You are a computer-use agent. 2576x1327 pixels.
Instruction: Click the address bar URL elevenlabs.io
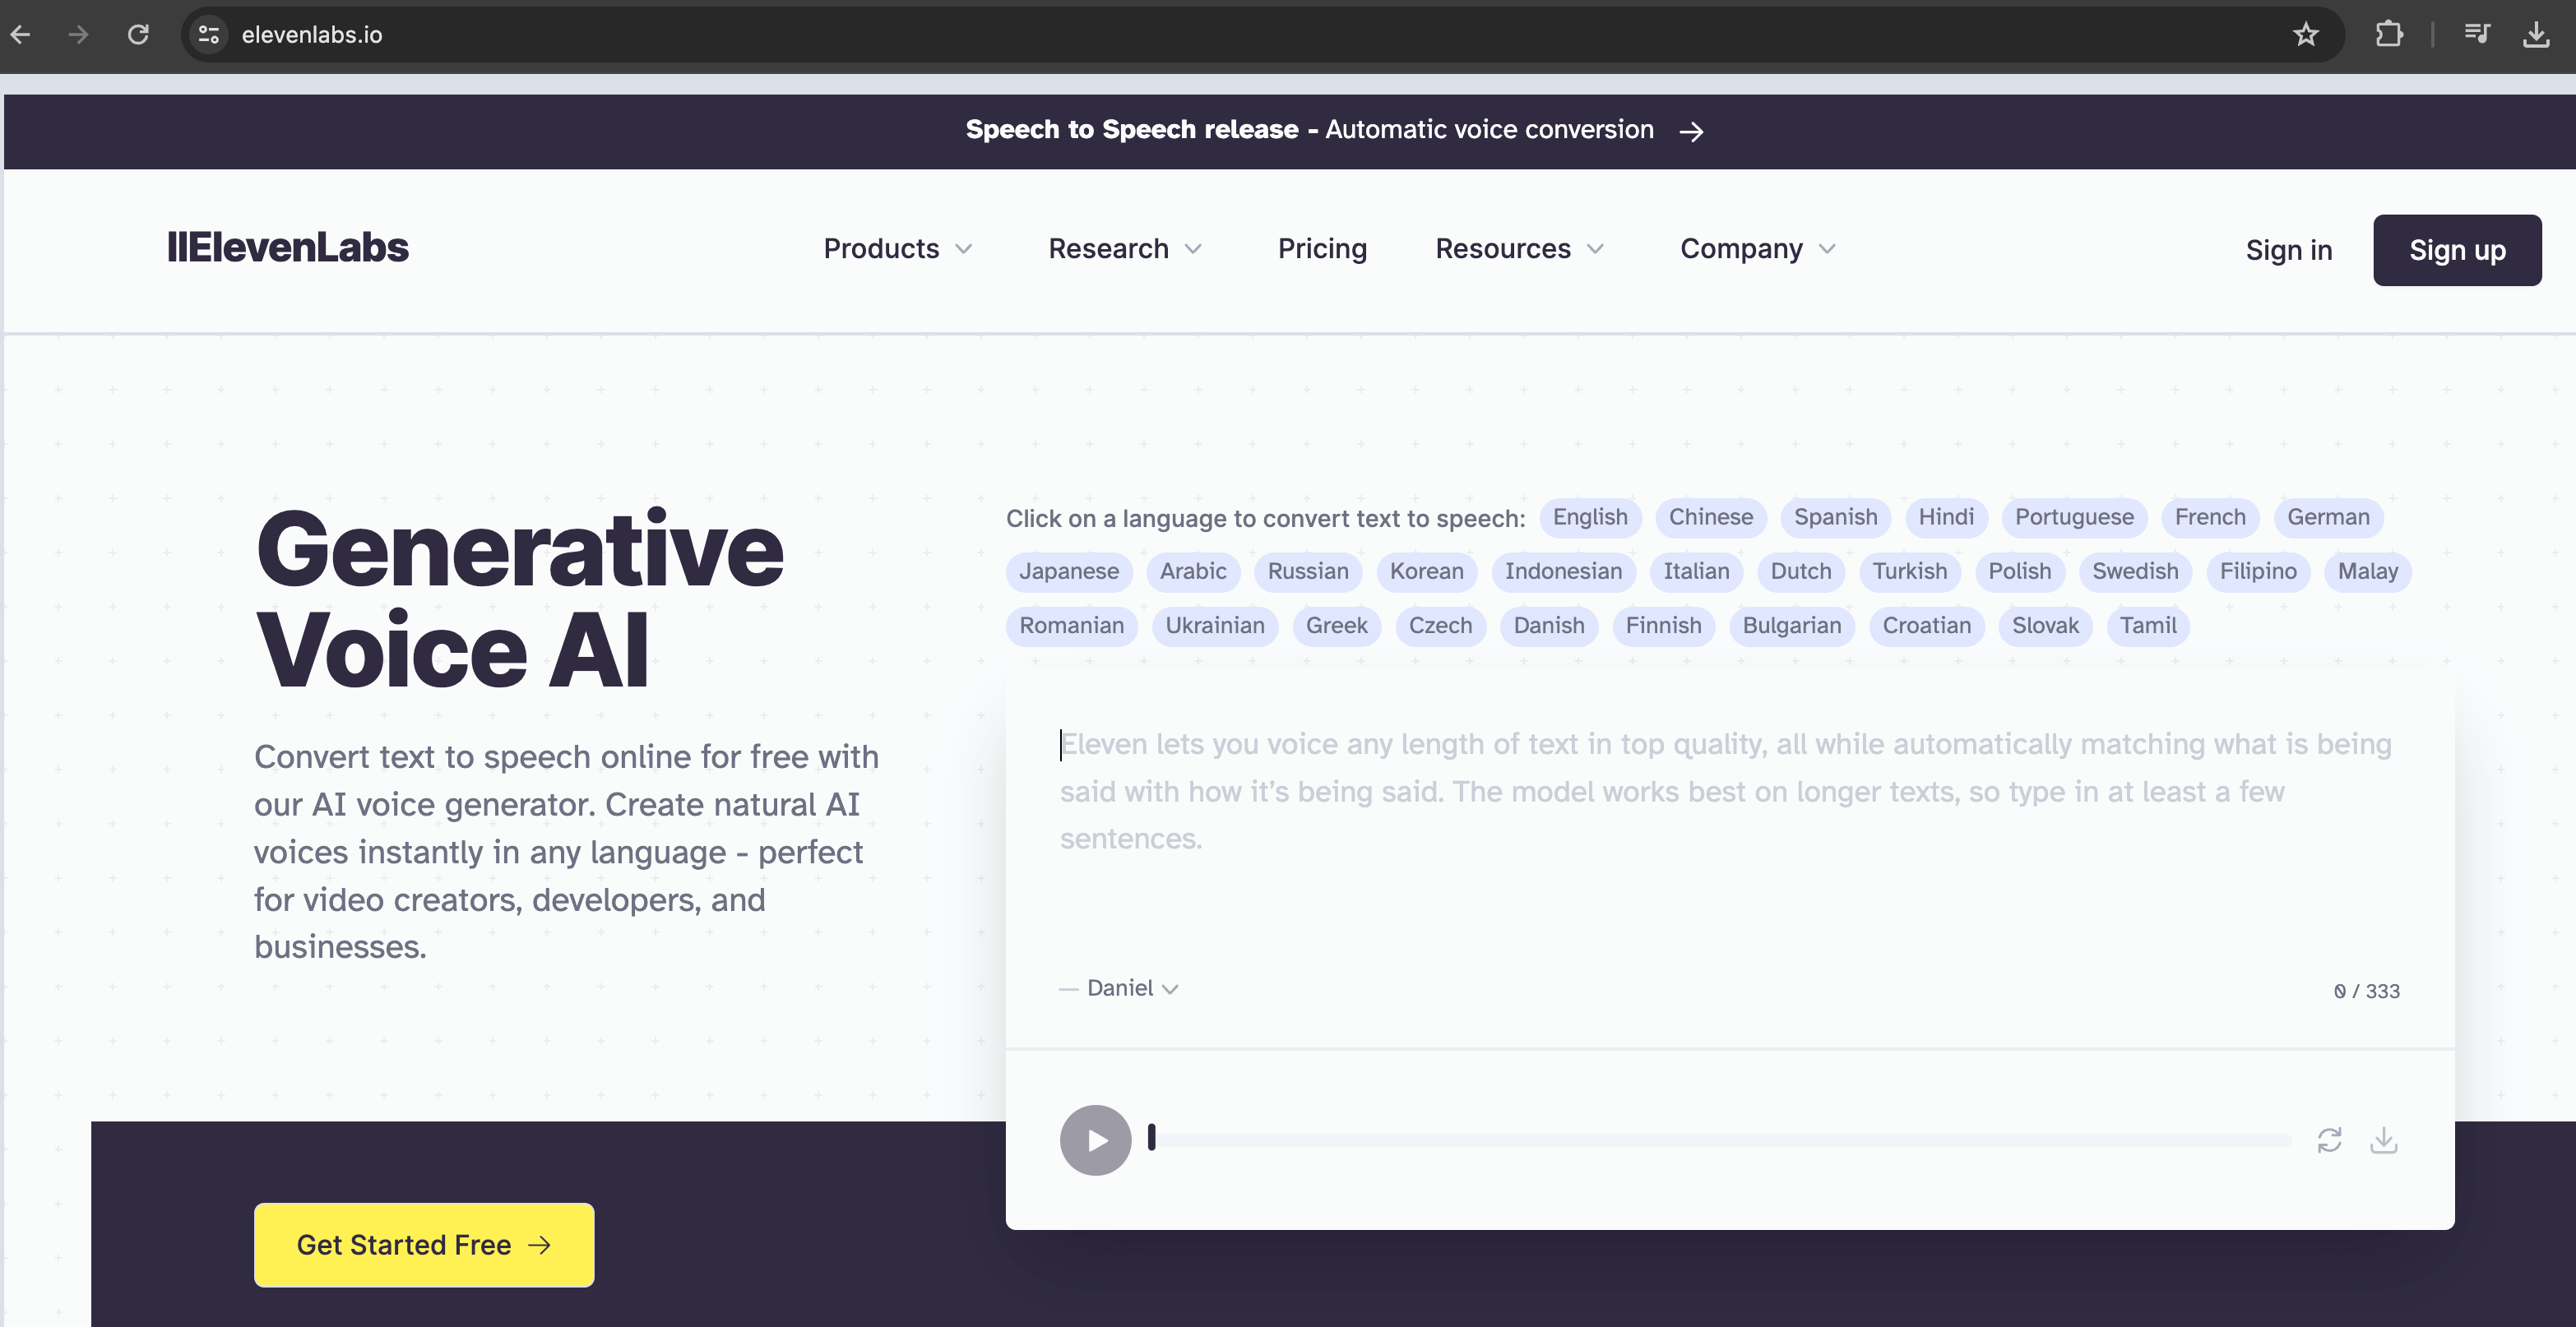[x=312, y=34]
